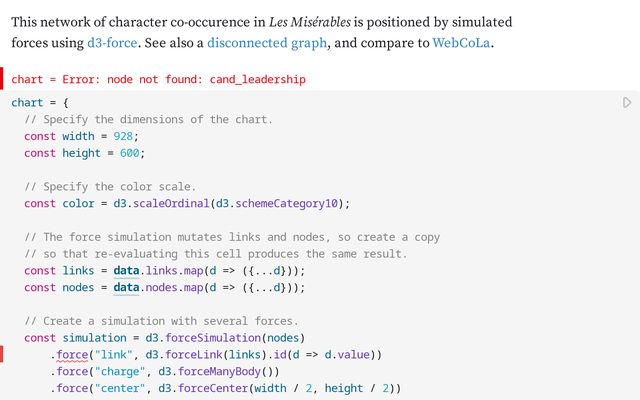
Task: Open the WebCoLa comparison link
Action: tap(461, 43)
